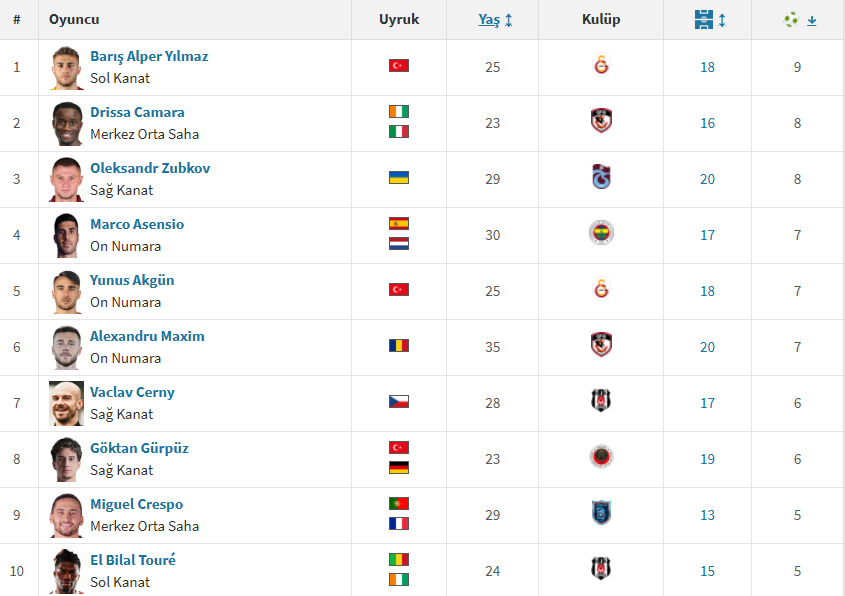
Task: Click Trabzonspor club crest in Zubkov row
Action: tap(601, 178)
